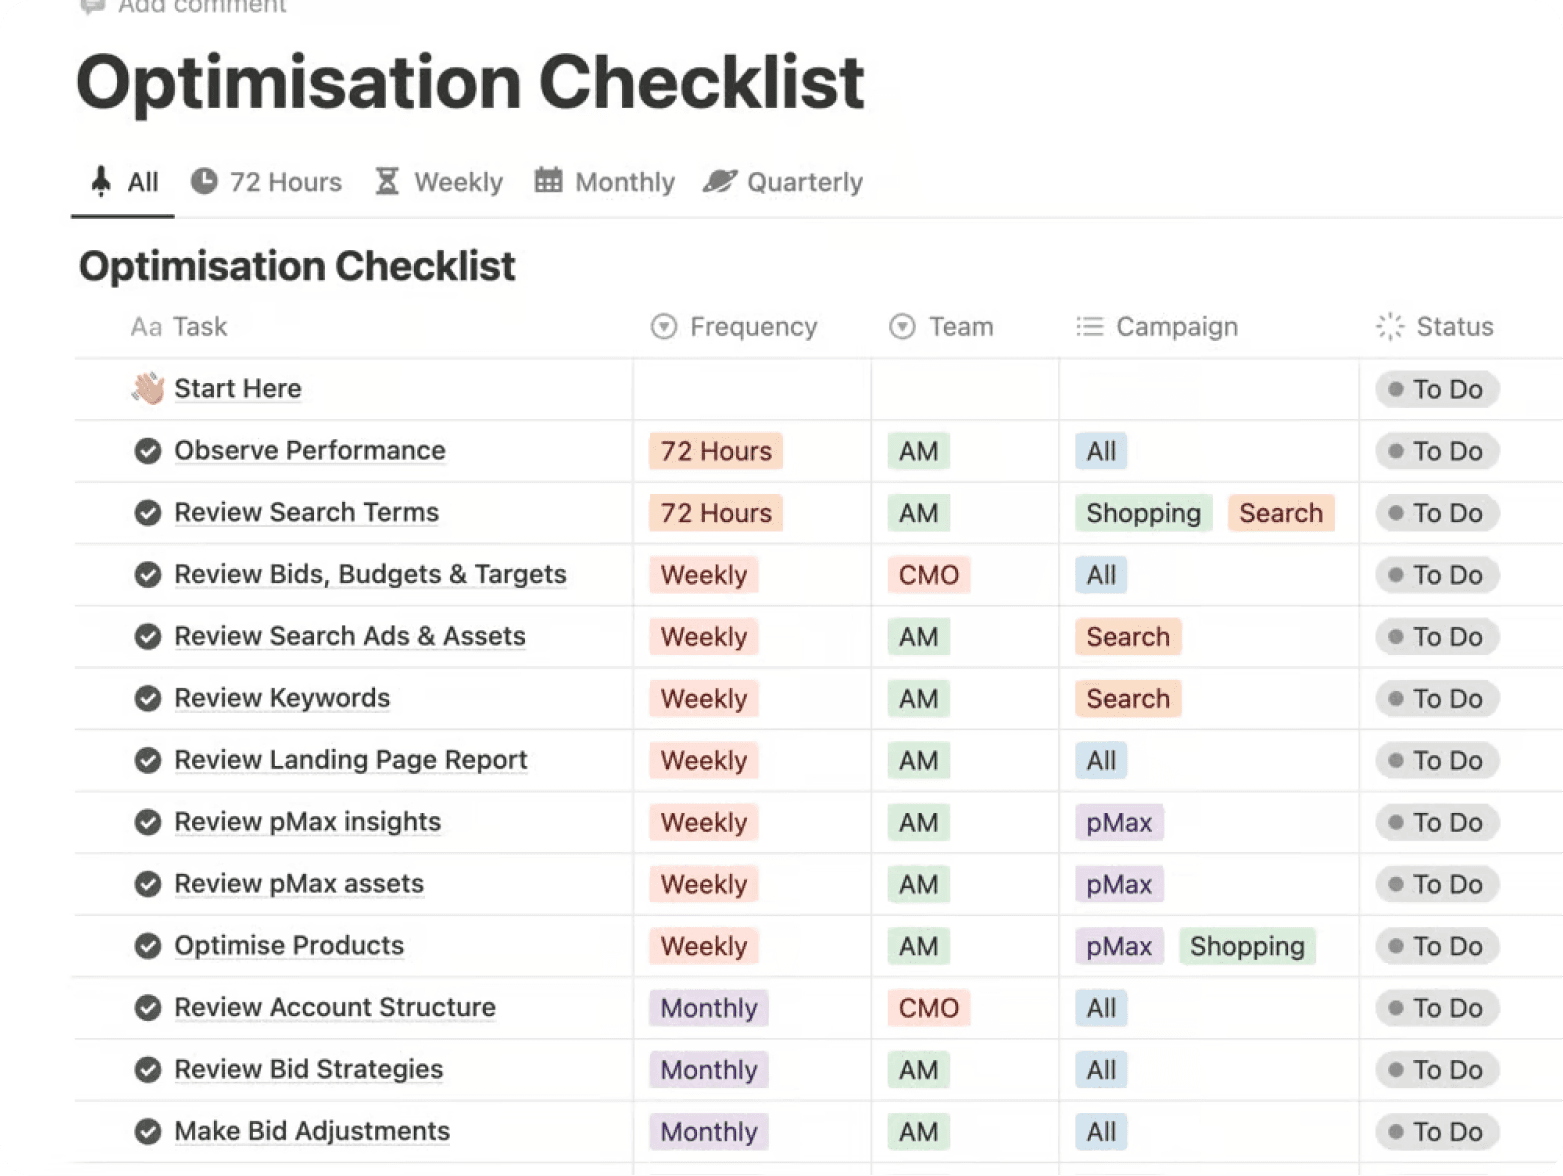This screenshot has width=1563, height=1176.
Task: Click the sparkle icon in Status column header
Action: click(x=1390, y=326)
